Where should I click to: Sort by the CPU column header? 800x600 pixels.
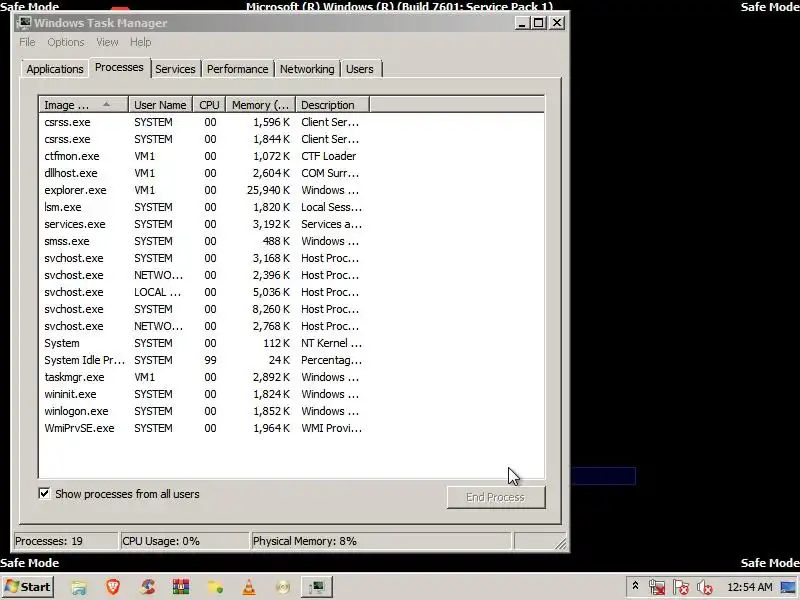[209, 105]
